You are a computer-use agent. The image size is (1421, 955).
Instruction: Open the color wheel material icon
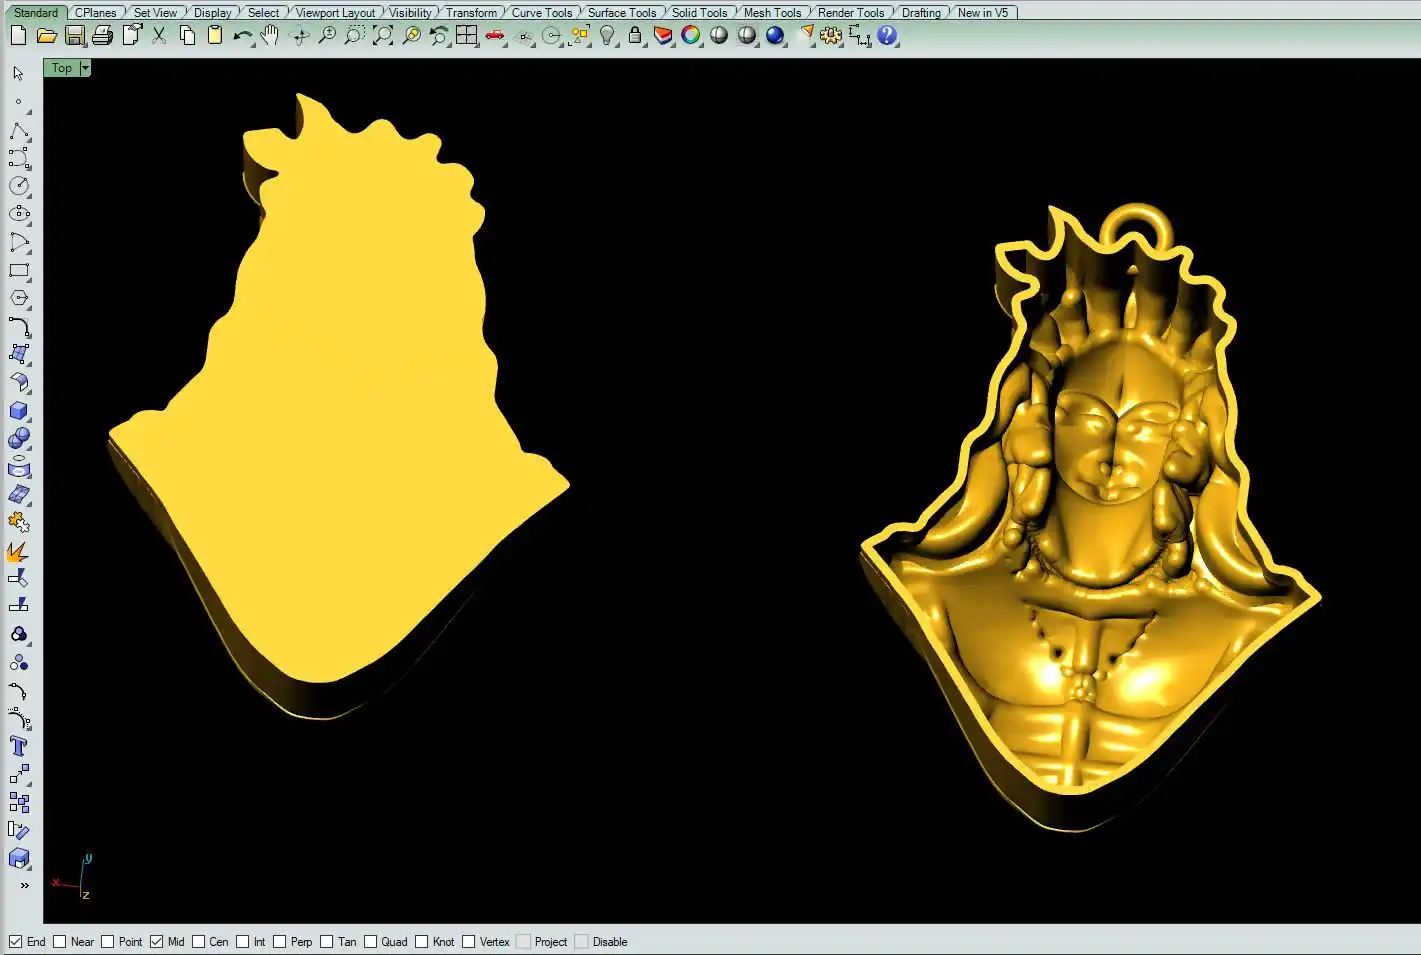(691, 36)
